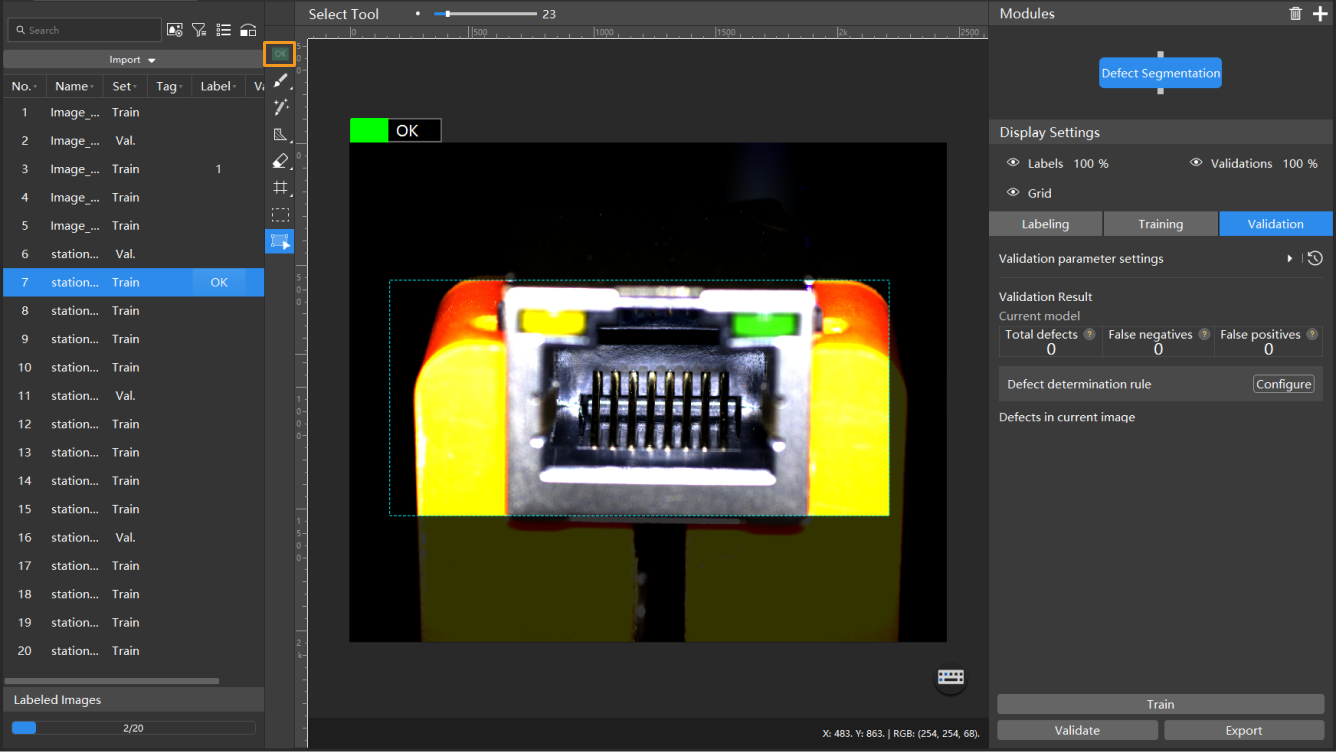Select the polygon mask tool

click(x=280, y=134)
